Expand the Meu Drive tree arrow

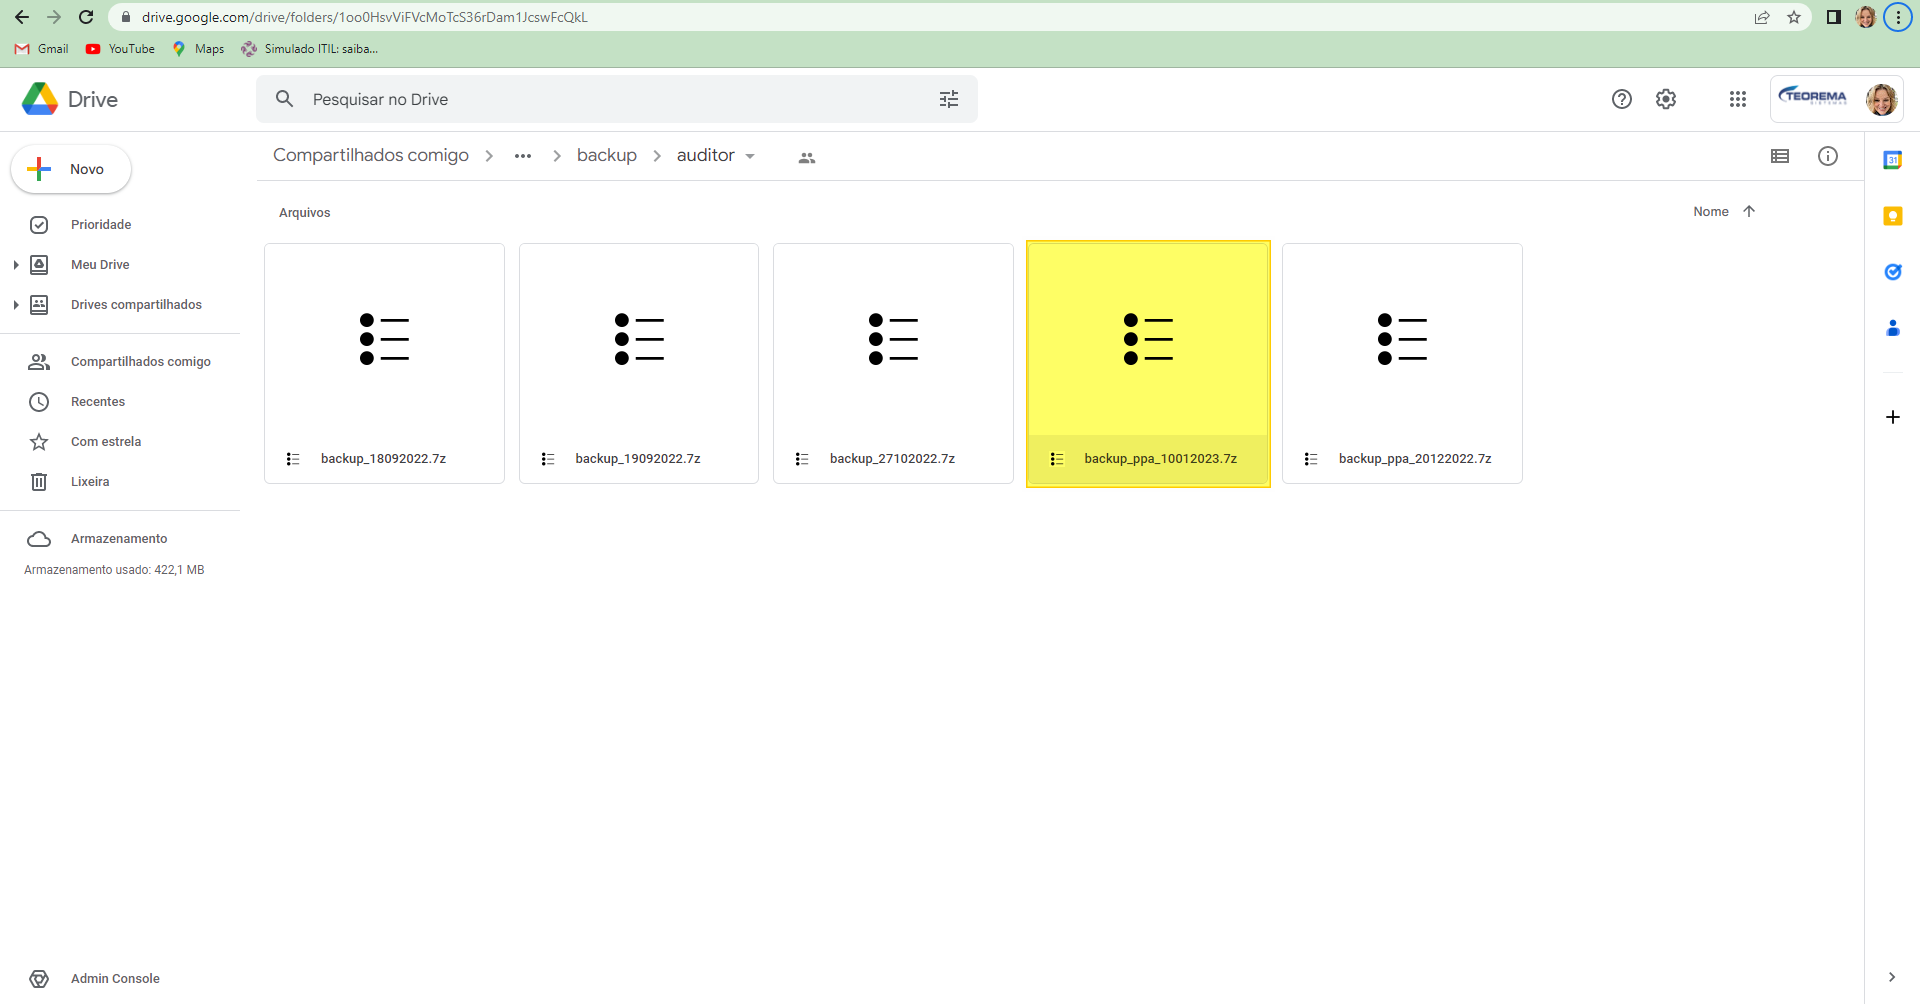[x=16, y=265]
